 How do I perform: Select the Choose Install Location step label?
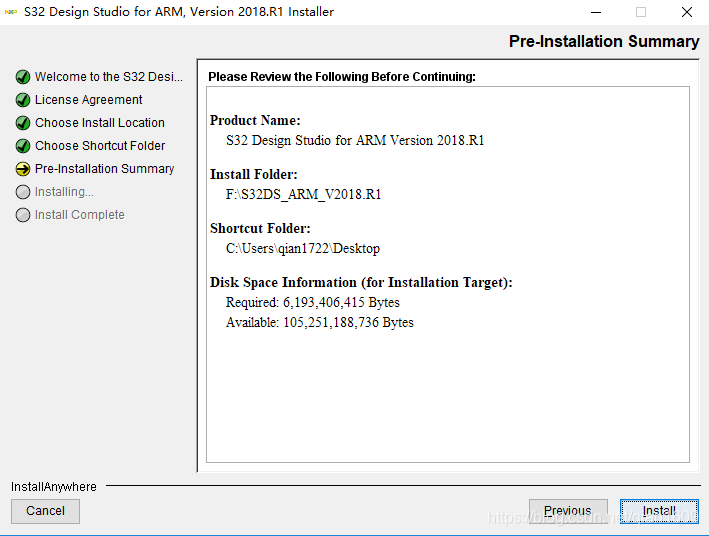(x=99, y=123)
